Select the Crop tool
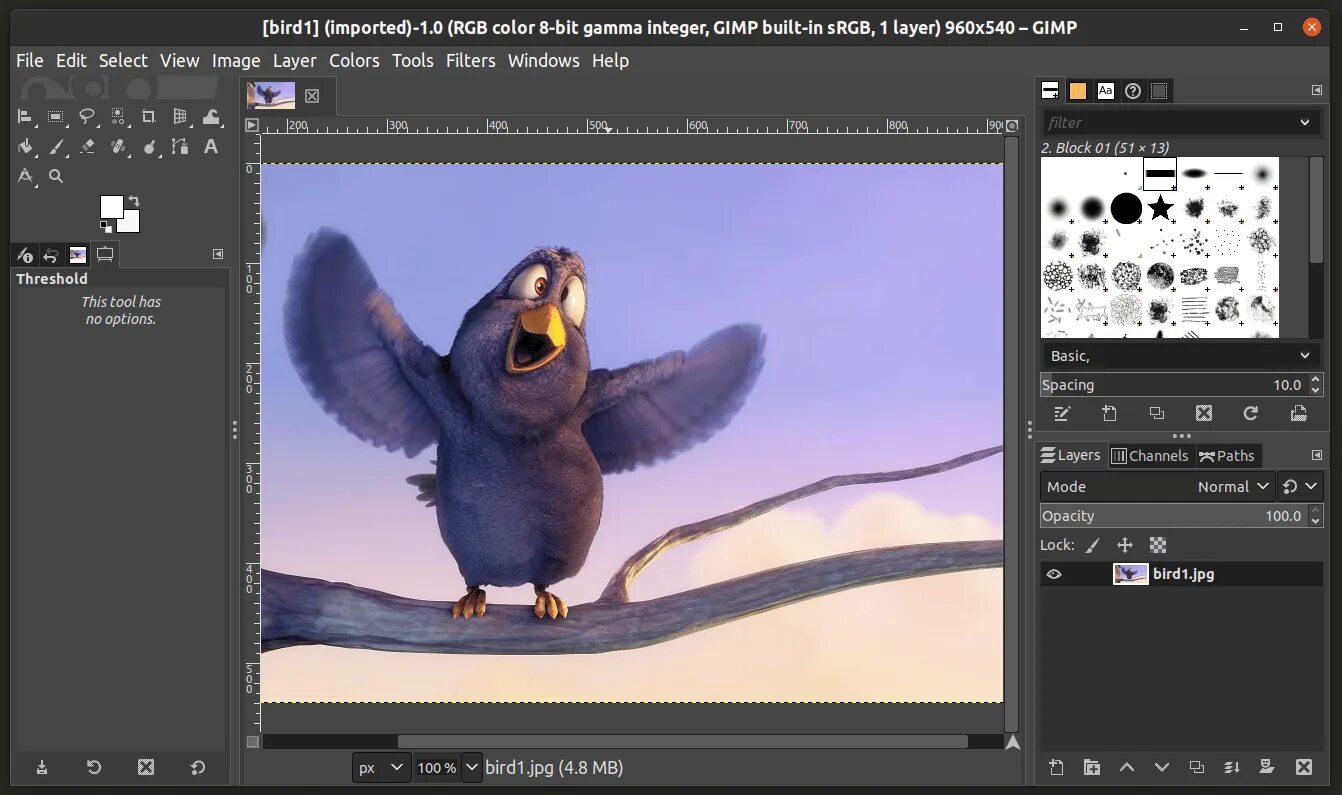Image resolution: width=1342 pixels, height=795 pixels. [x=149, y=117]
